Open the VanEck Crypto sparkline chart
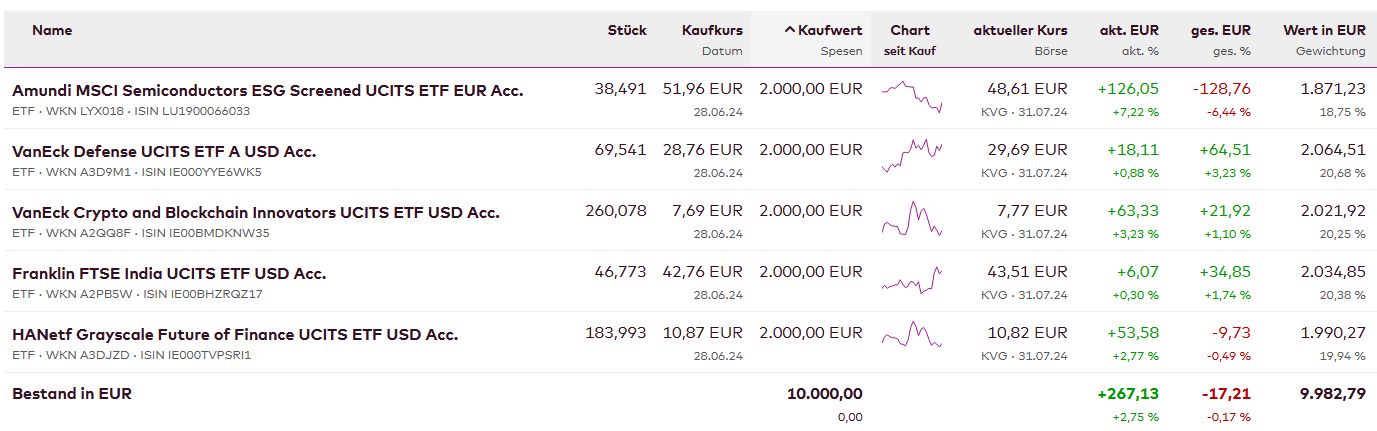 point(911,219)
